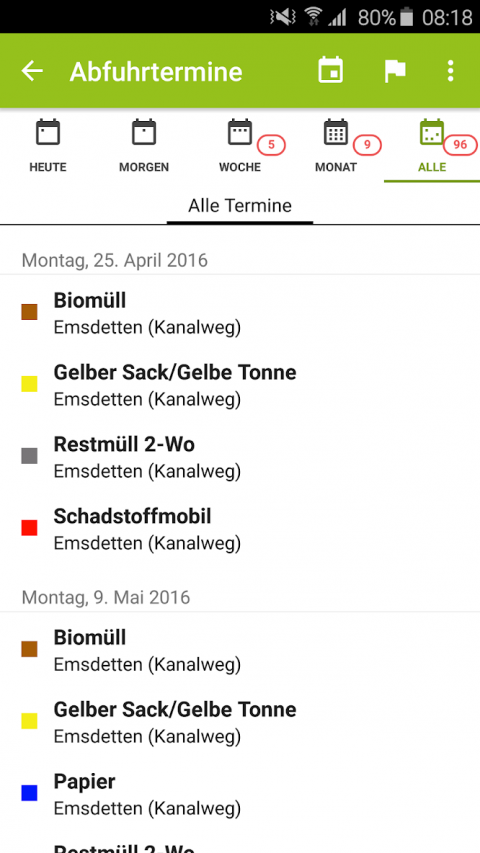480x853 pixels.
Task: Open Biomüll entry on 9. Mai
Action: tap(240, 650)
